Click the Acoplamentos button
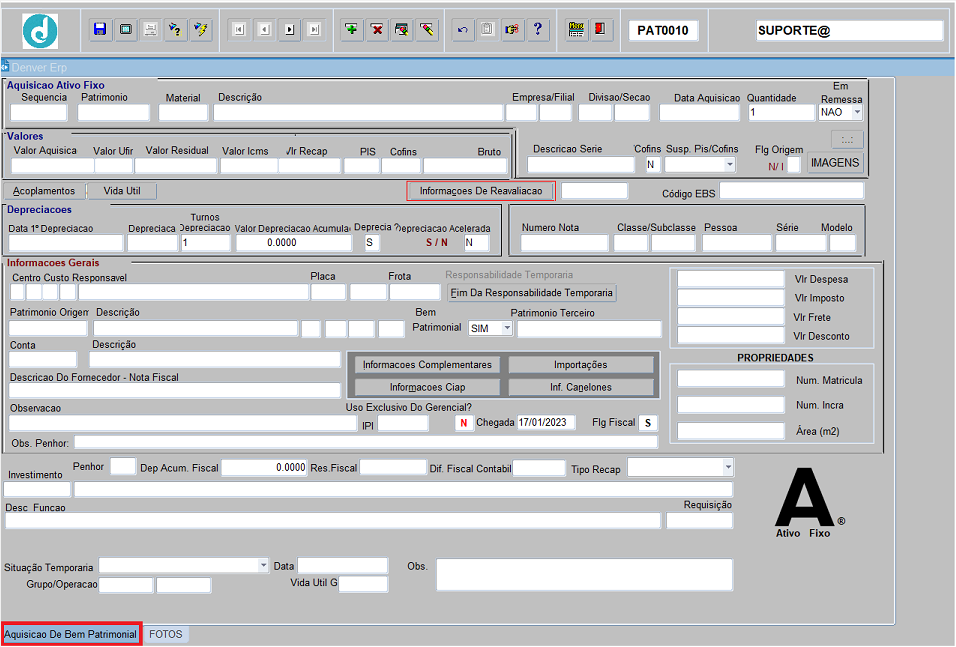956x647 pixels. tap(44, 191)
